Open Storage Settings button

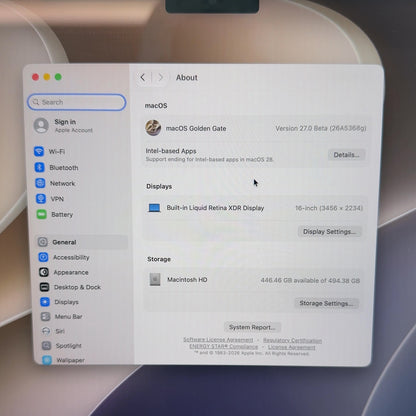(x=326, y=303)
